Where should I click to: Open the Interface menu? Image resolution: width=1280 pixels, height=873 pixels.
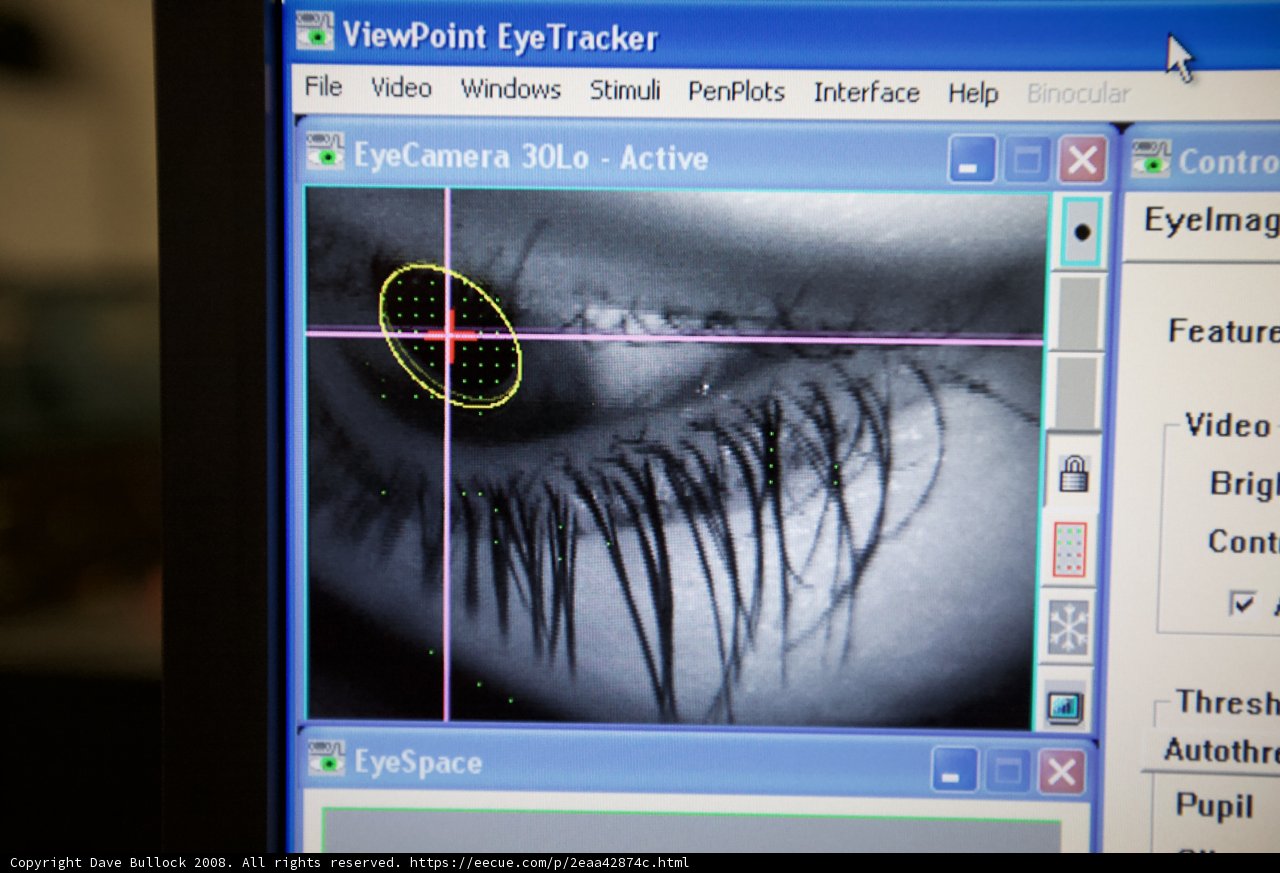(866, 93)
